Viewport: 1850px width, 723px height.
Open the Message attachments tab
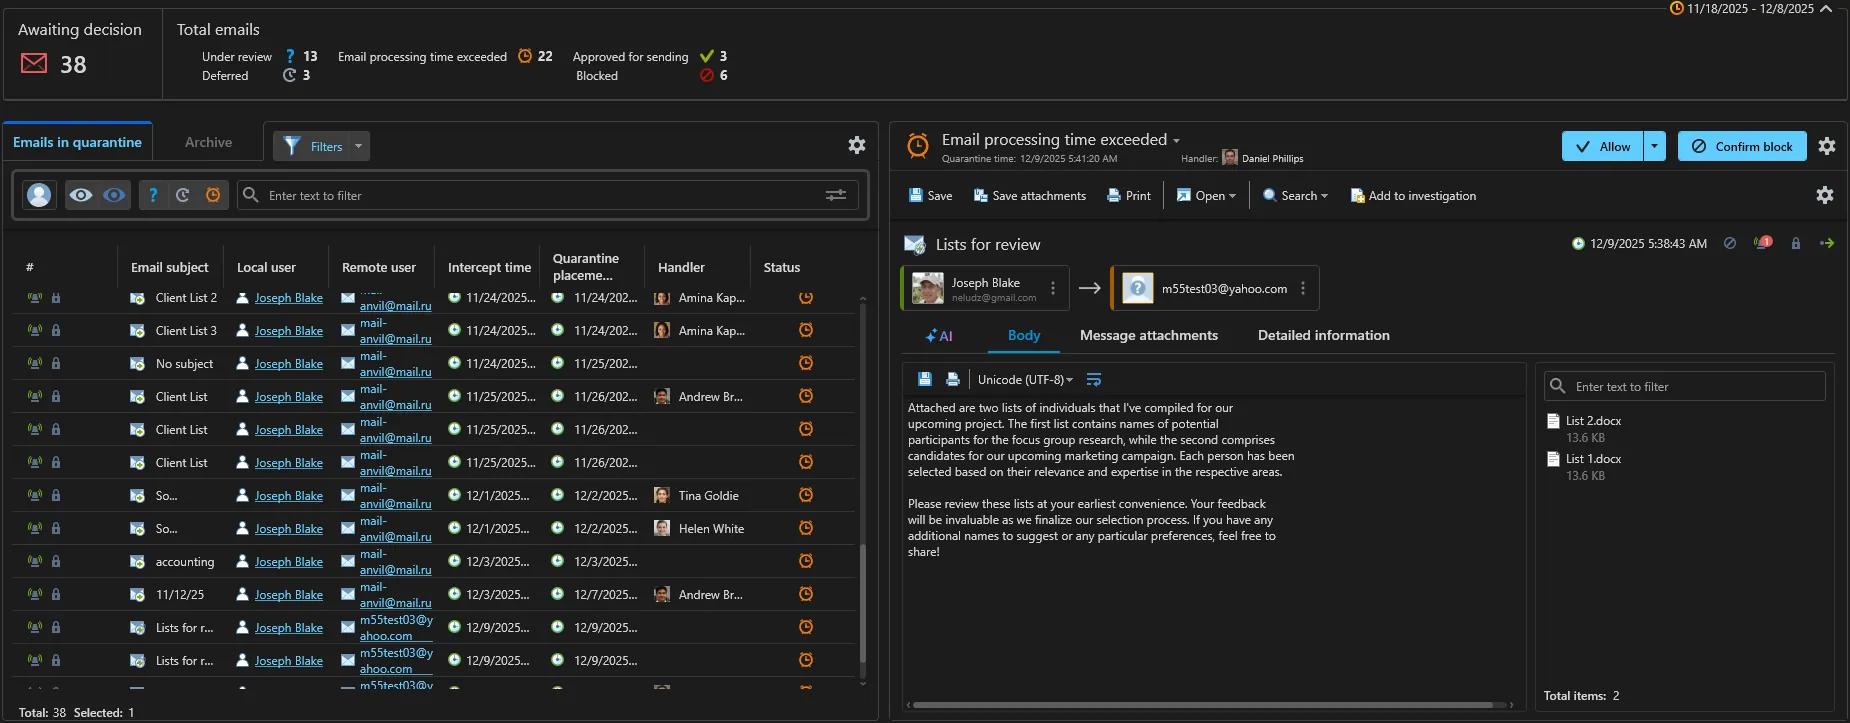pos(1149,335)
